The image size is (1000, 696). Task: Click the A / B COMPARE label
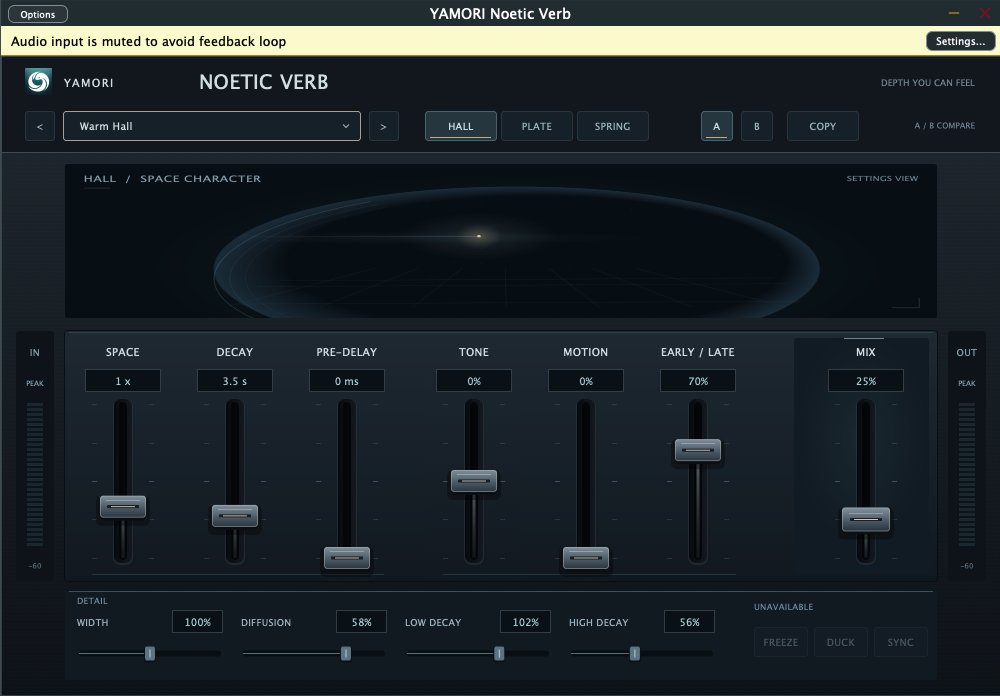pos(945,126)
